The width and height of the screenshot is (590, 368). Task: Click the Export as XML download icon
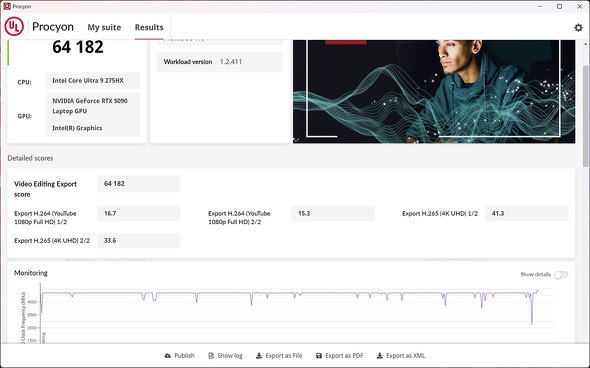pyautogui.click(x=380, y=356)
